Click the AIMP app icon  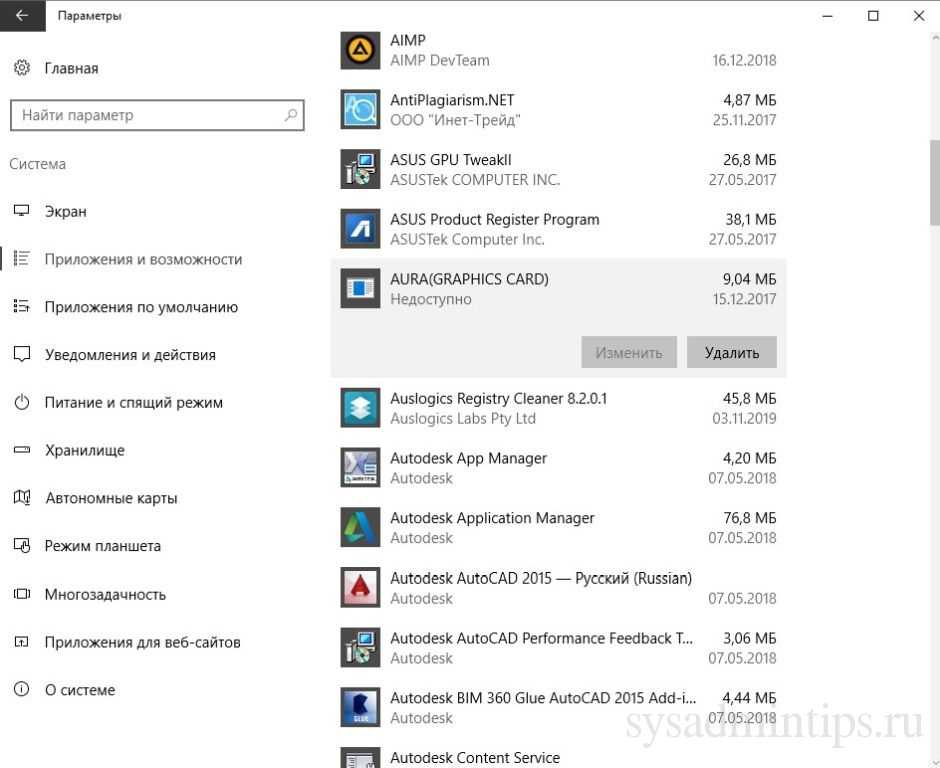[360, 50]
